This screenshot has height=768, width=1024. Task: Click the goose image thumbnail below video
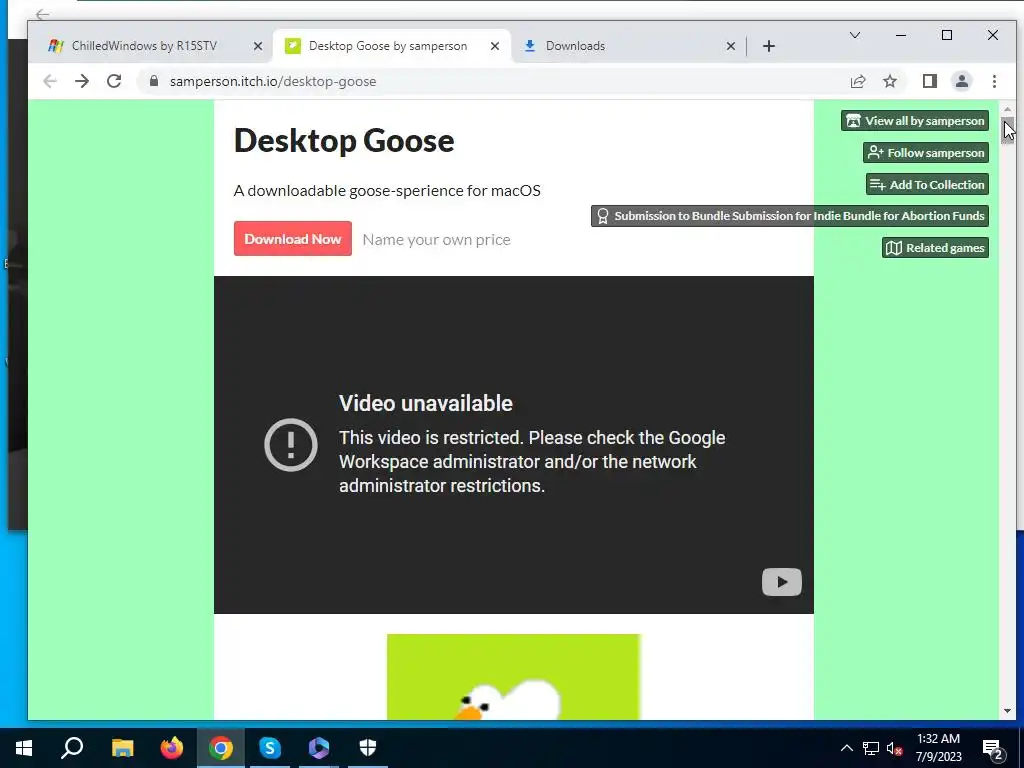[x=513, y=677]
